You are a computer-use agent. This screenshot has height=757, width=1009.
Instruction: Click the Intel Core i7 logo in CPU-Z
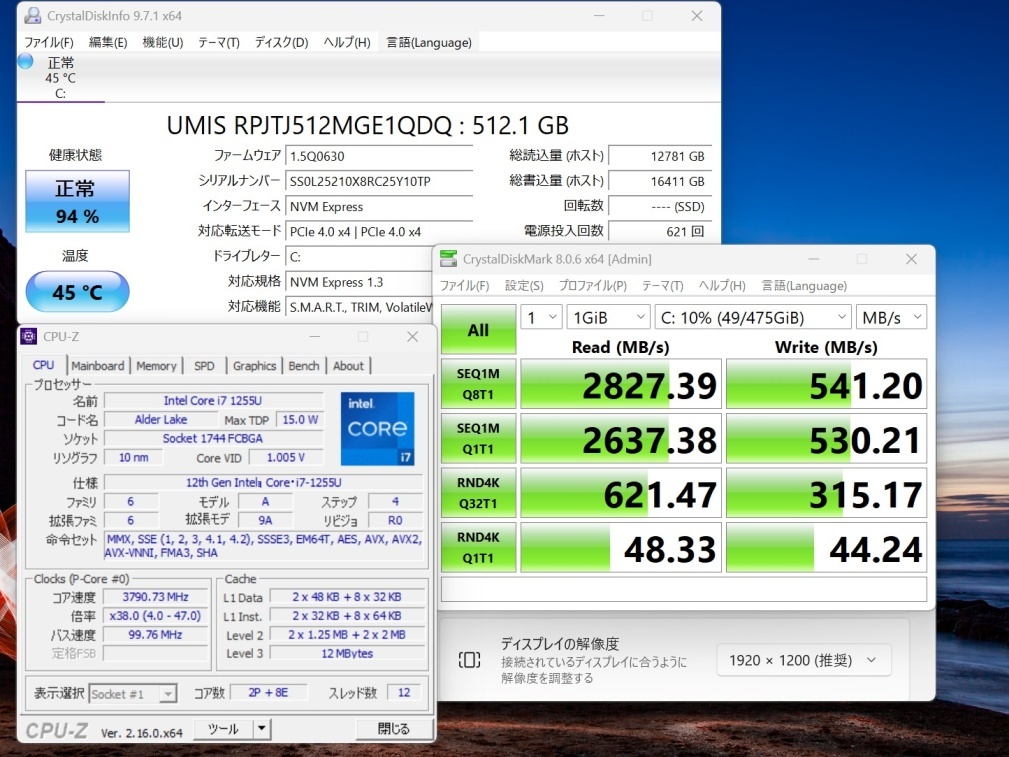pyautogui.click(x=377, y=428)
